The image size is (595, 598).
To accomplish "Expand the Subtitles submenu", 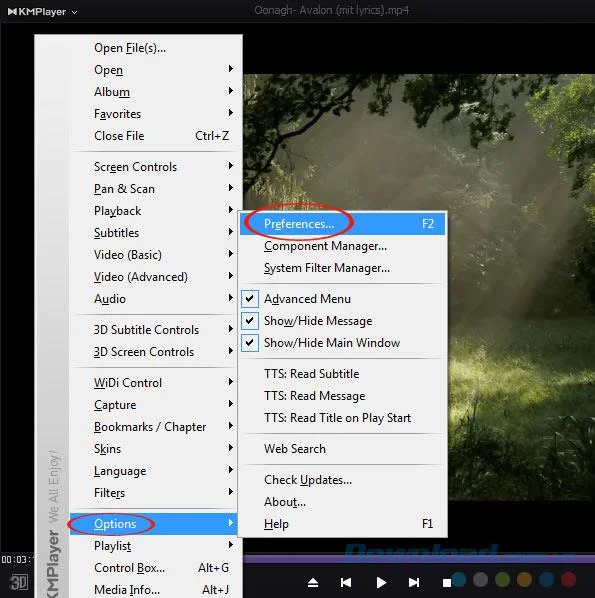I will (154, 233).
